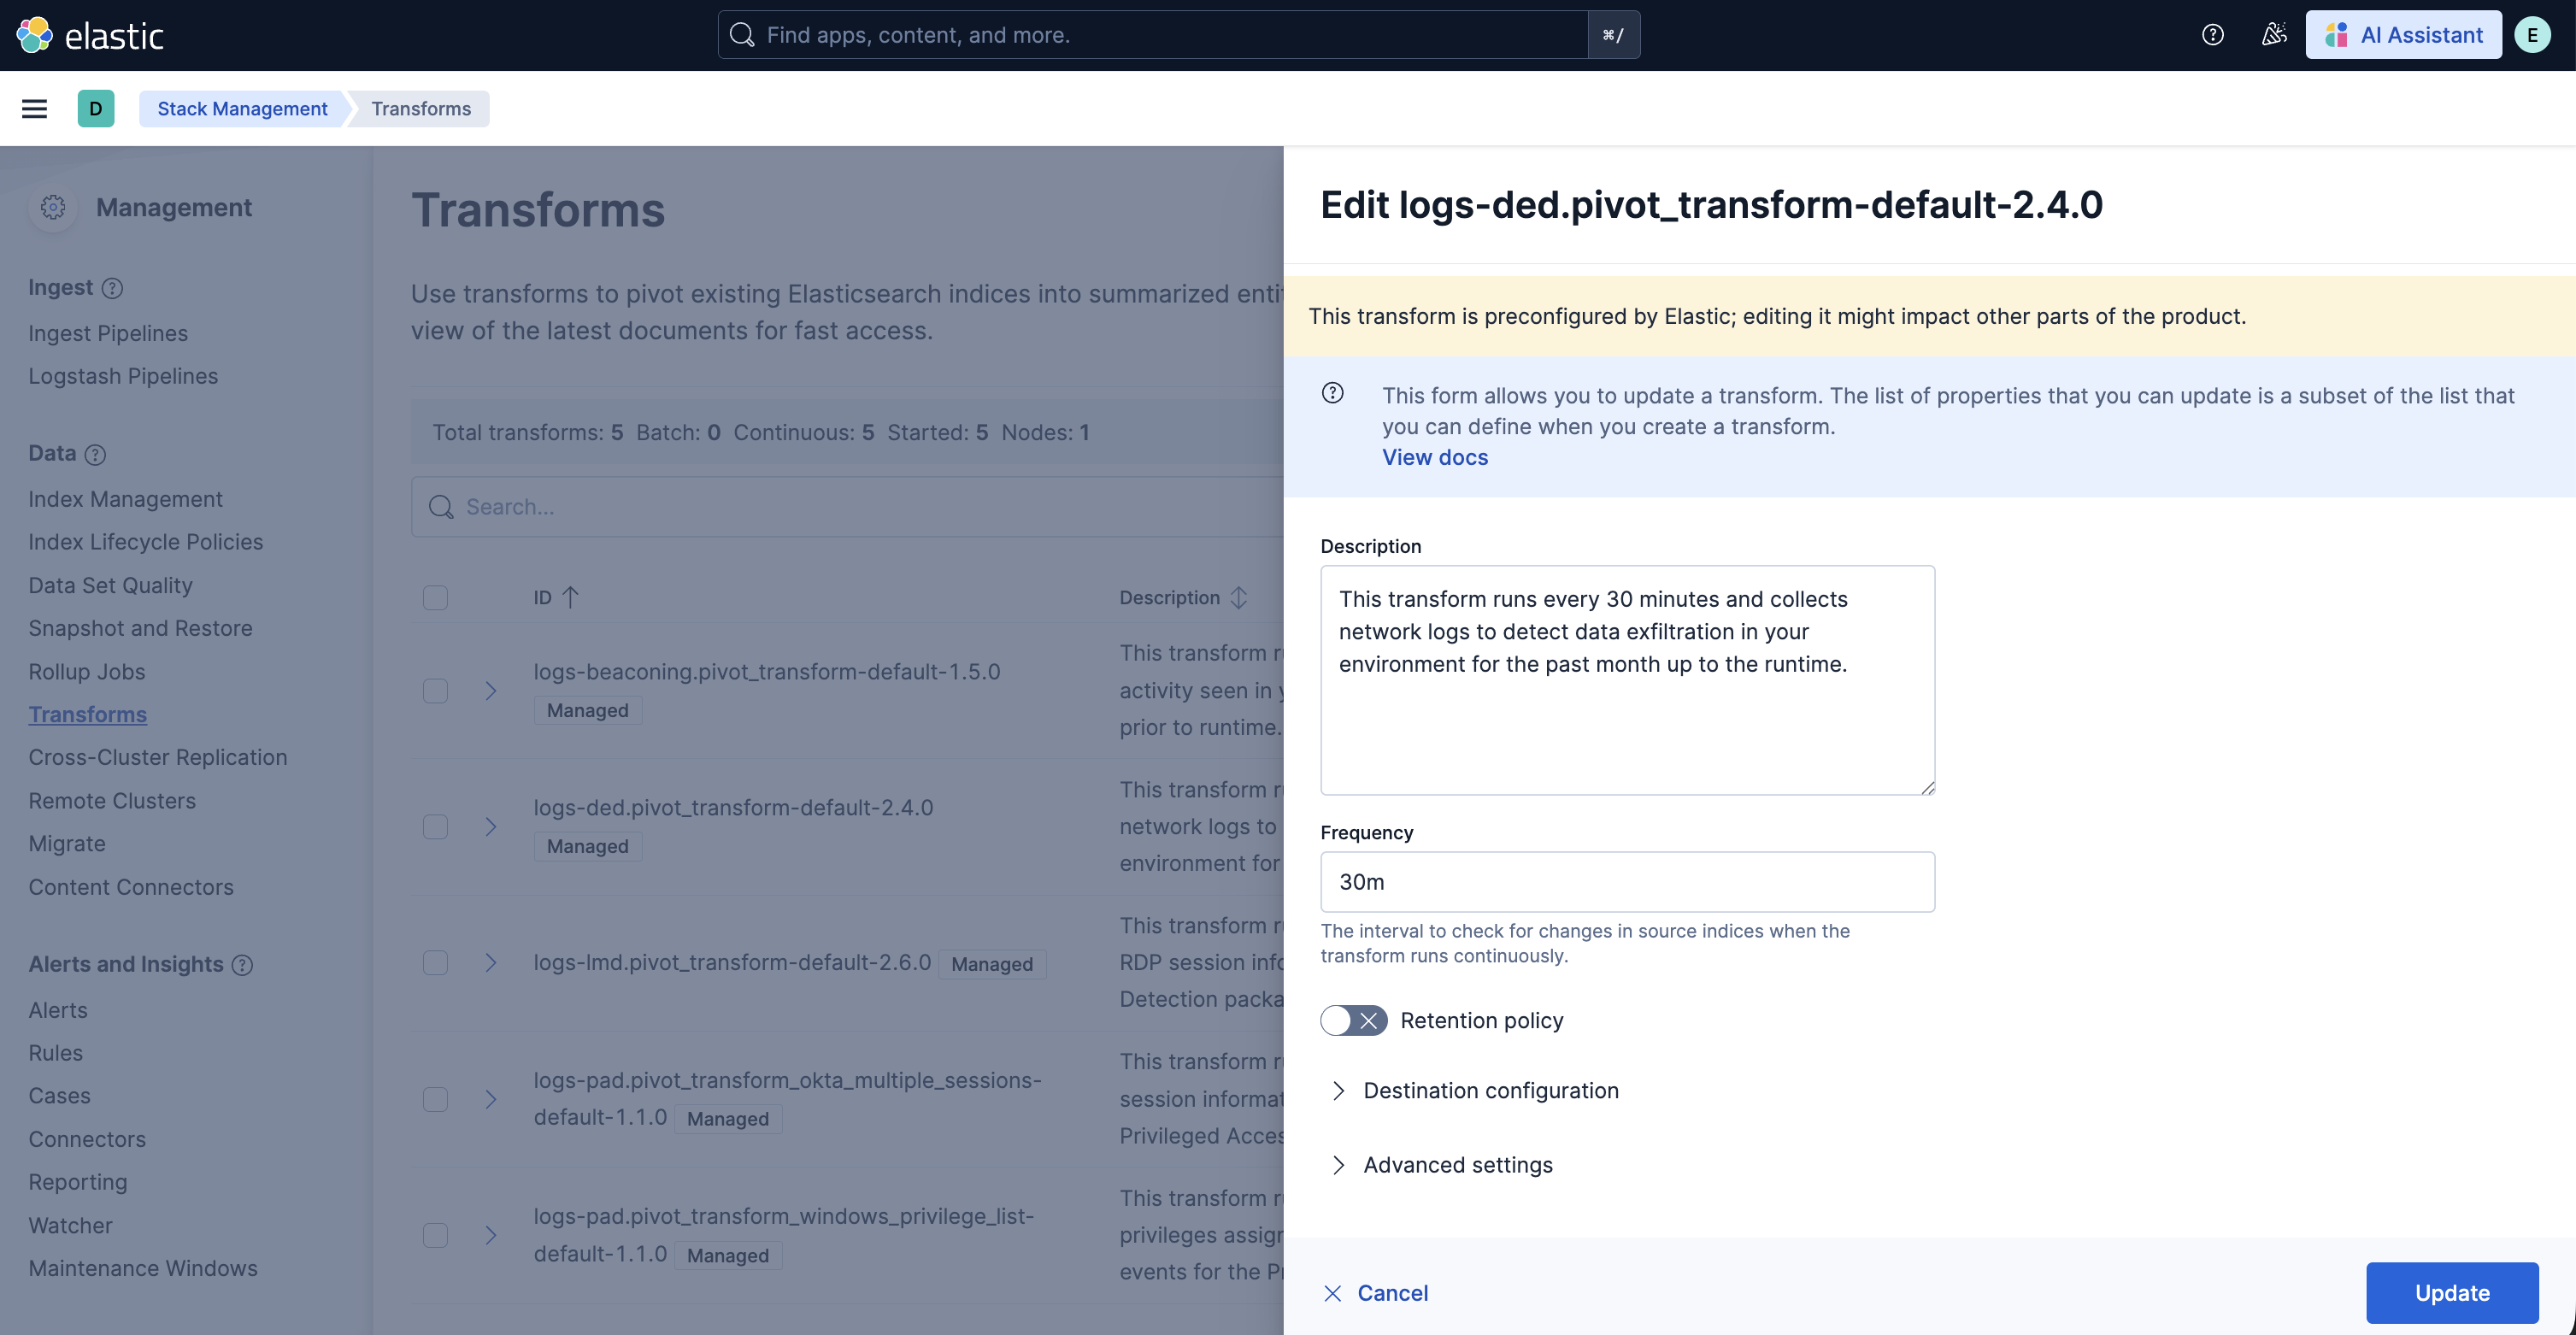Open the news feed icon
Viewport: 2576px width, 1335px height.
[x=2274, y=34]
